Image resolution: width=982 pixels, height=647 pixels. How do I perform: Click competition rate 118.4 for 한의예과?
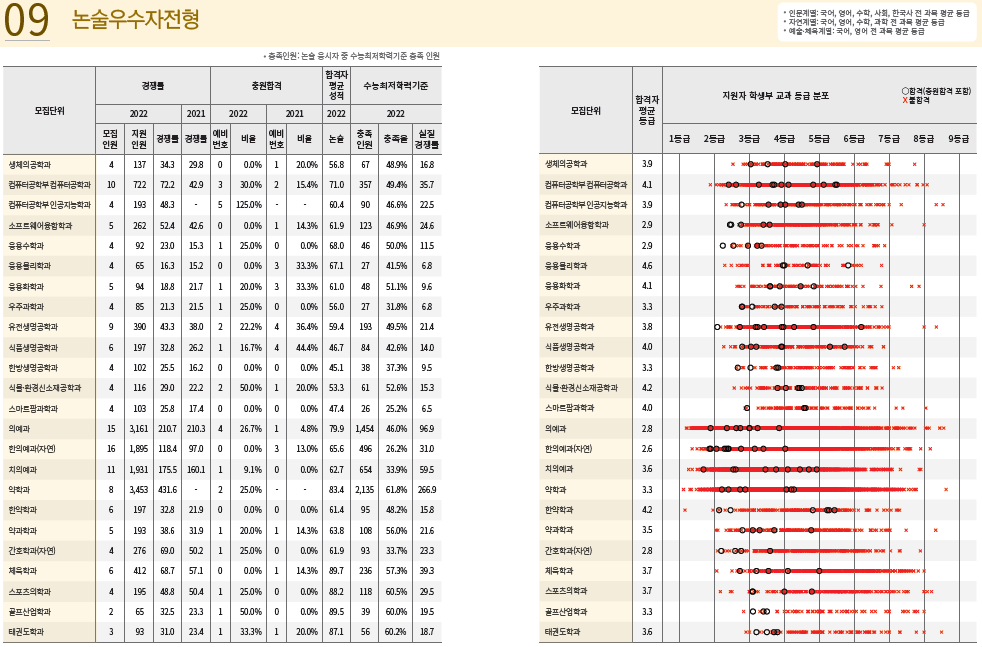(167, 449)
